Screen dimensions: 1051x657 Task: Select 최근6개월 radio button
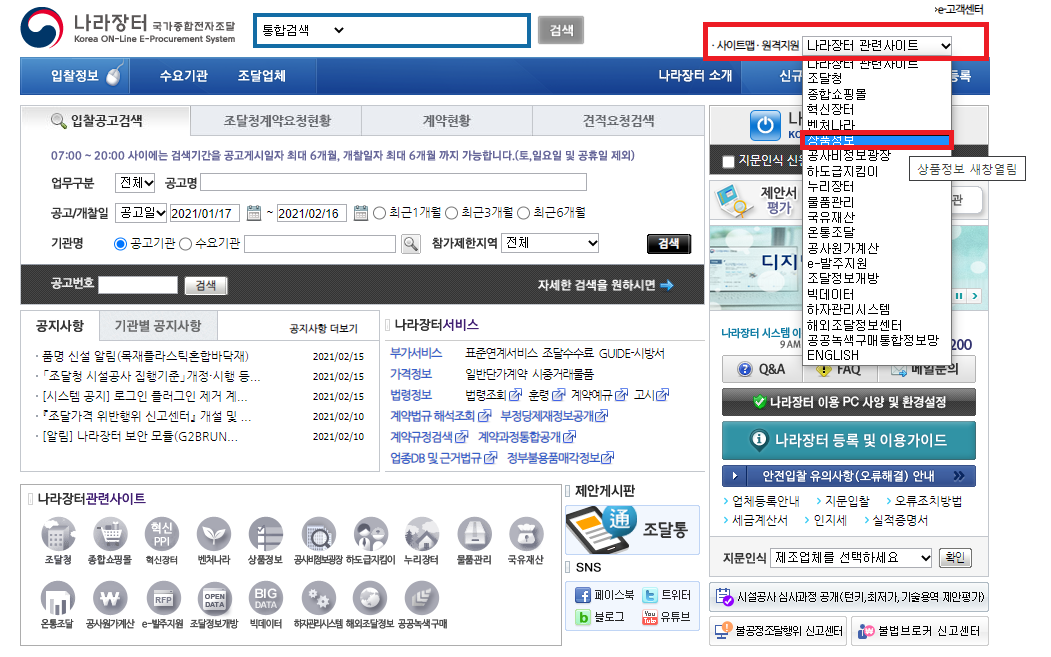(523, 213)
